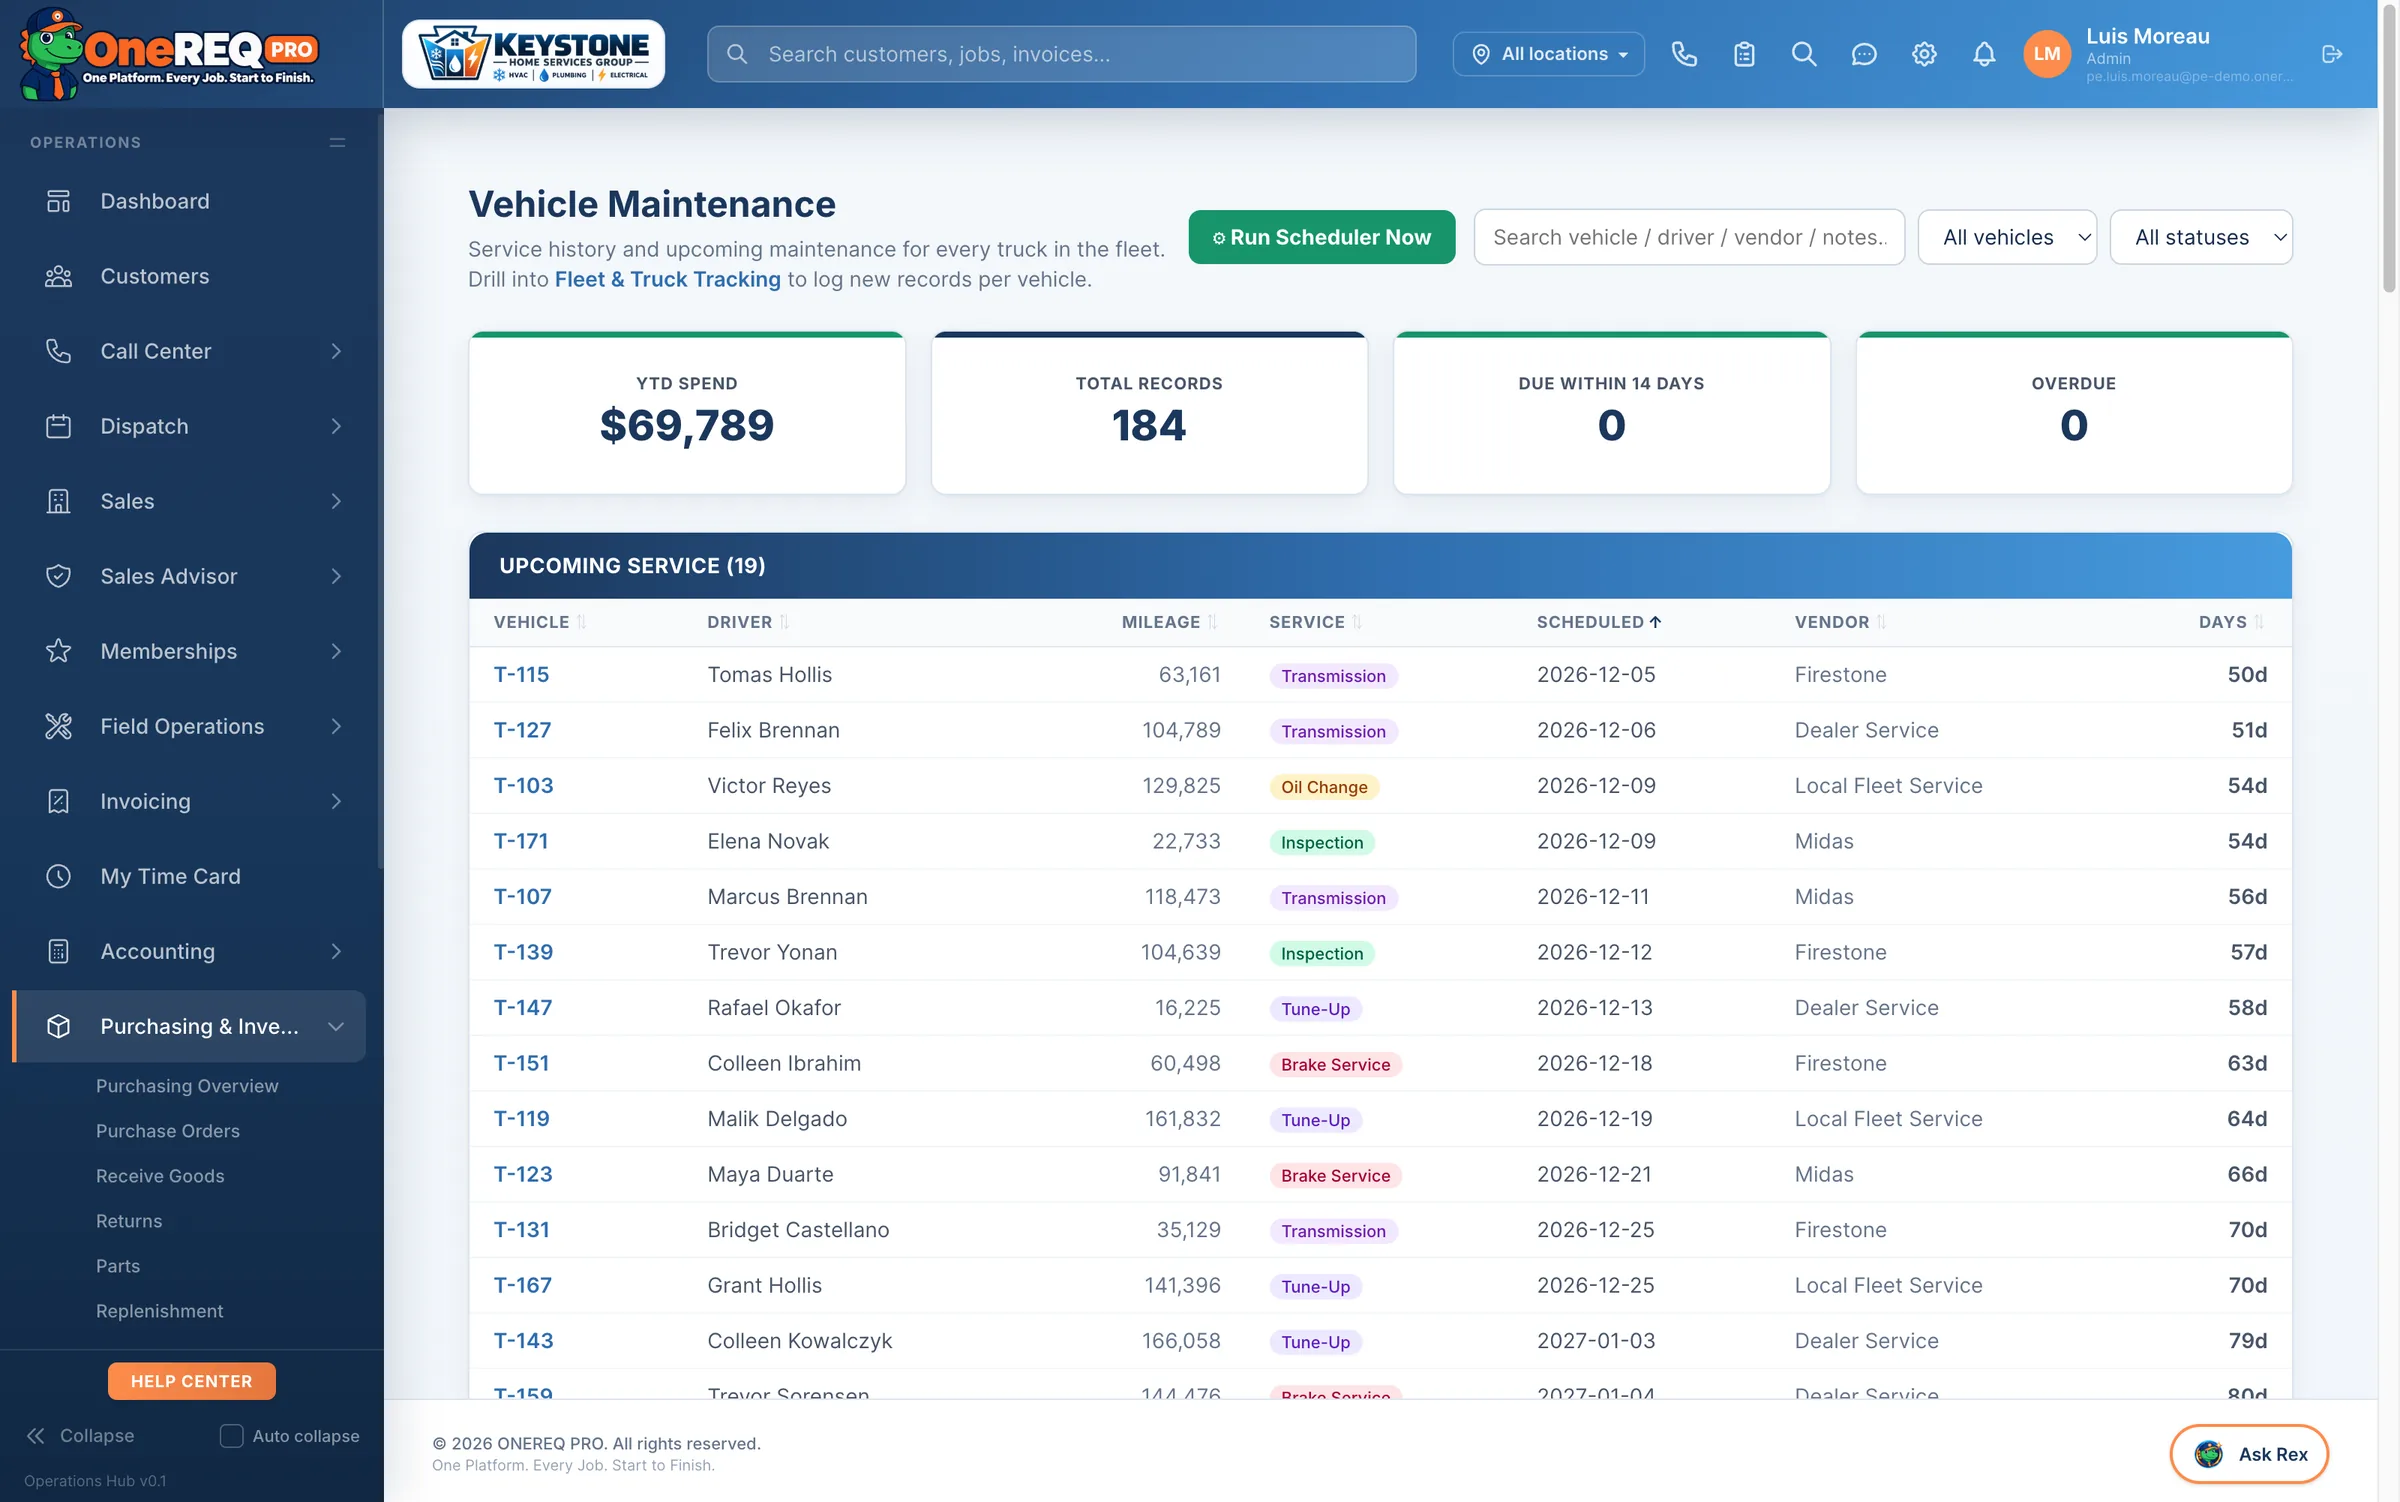2400x1502 pixels.
Task: Collapse the sidebar with Collapse button
Action: pos(80,1436)
